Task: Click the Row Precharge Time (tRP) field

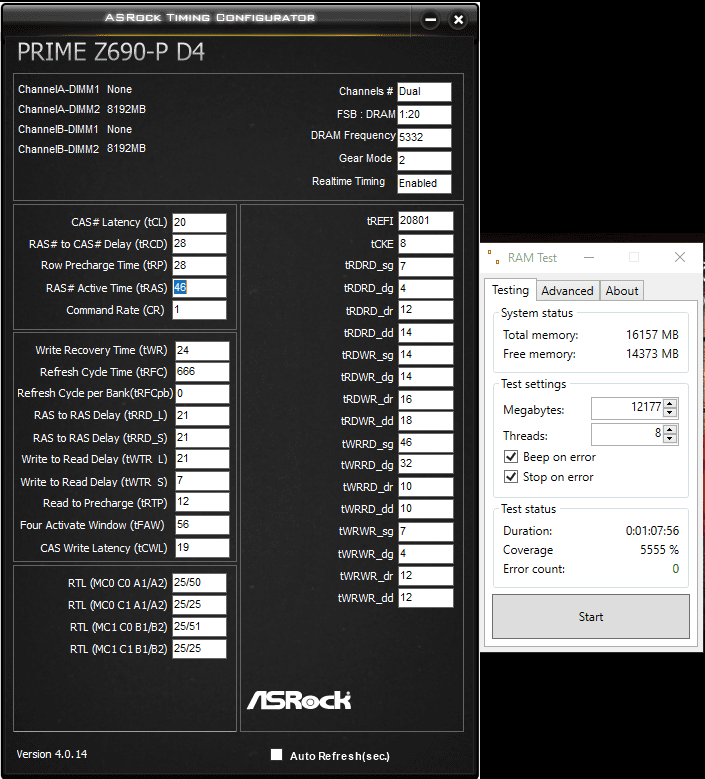Action: [199, 265]
